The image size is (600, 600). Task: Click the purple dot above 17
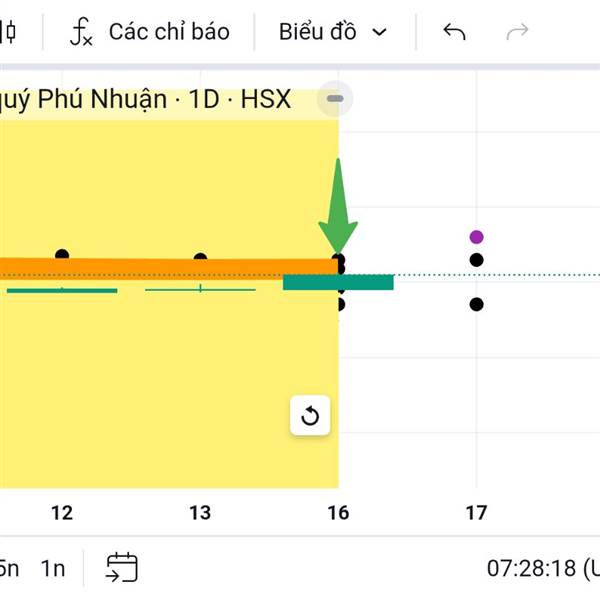click(x=476, y=237)
